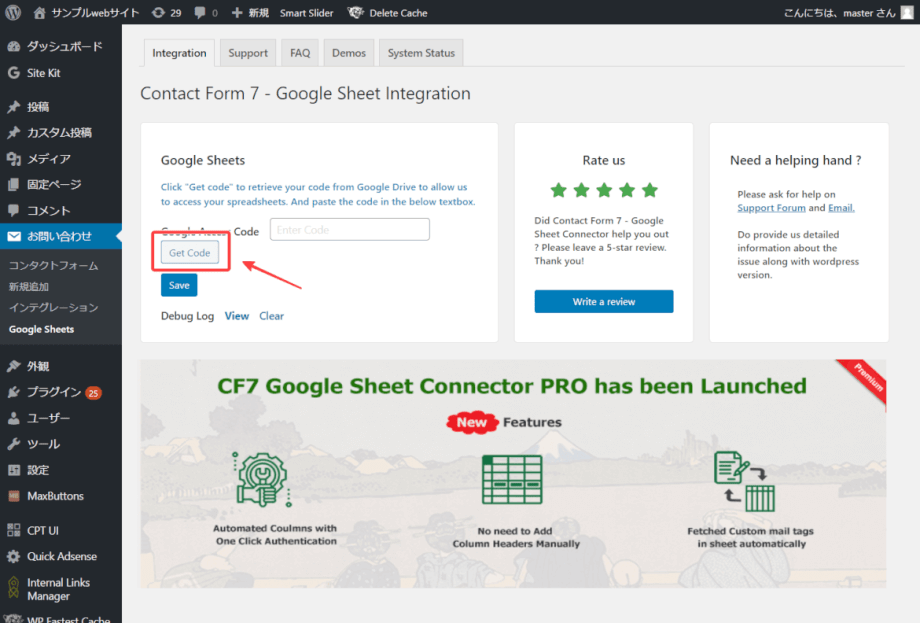
Task: Click the Site Kit G icon
Action: (13, 73)
